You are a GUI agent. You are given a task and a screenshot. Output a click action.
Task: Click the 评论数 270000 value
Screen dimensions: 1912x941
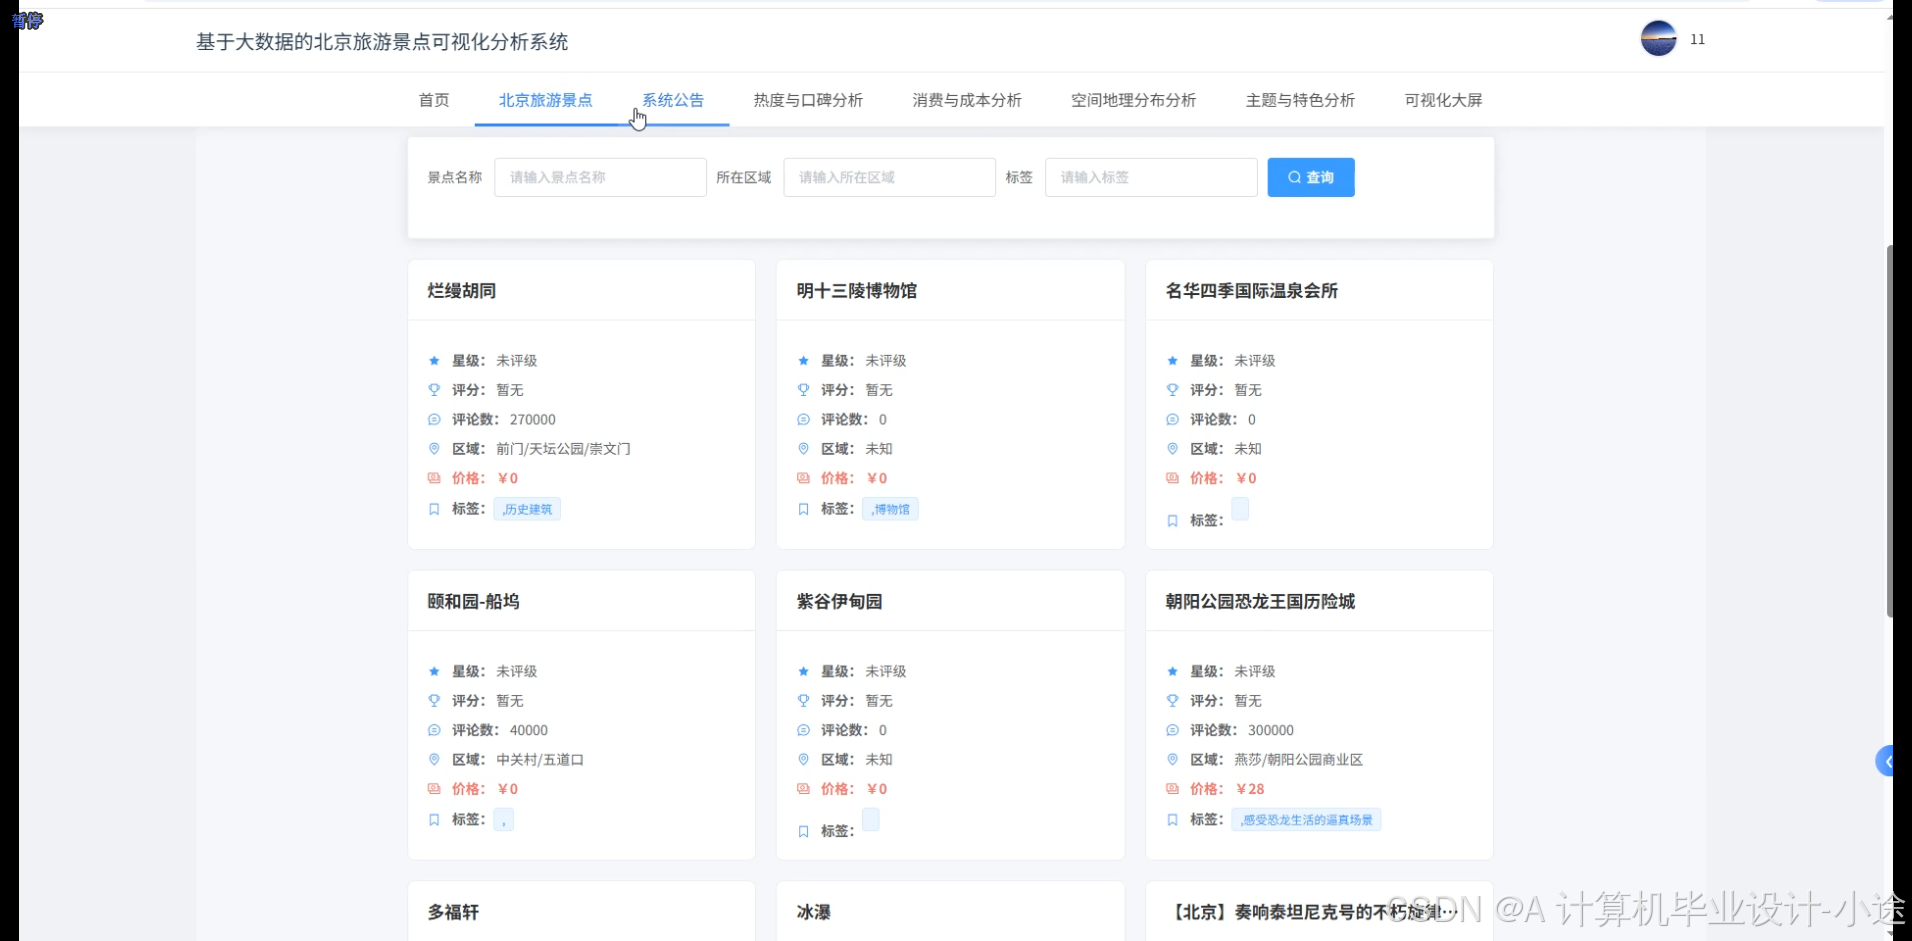pos(532,420)
